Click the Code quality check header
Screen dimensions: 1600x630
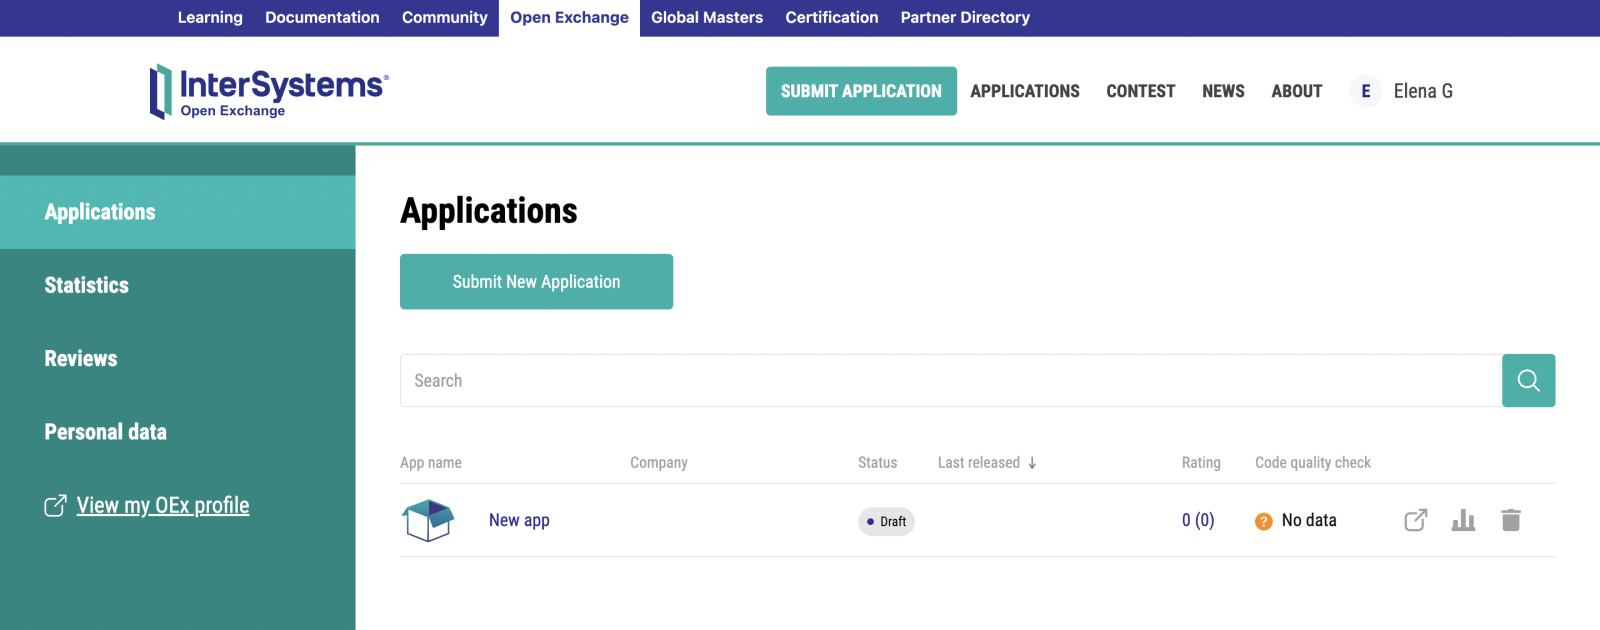[x=1313, y=463]
